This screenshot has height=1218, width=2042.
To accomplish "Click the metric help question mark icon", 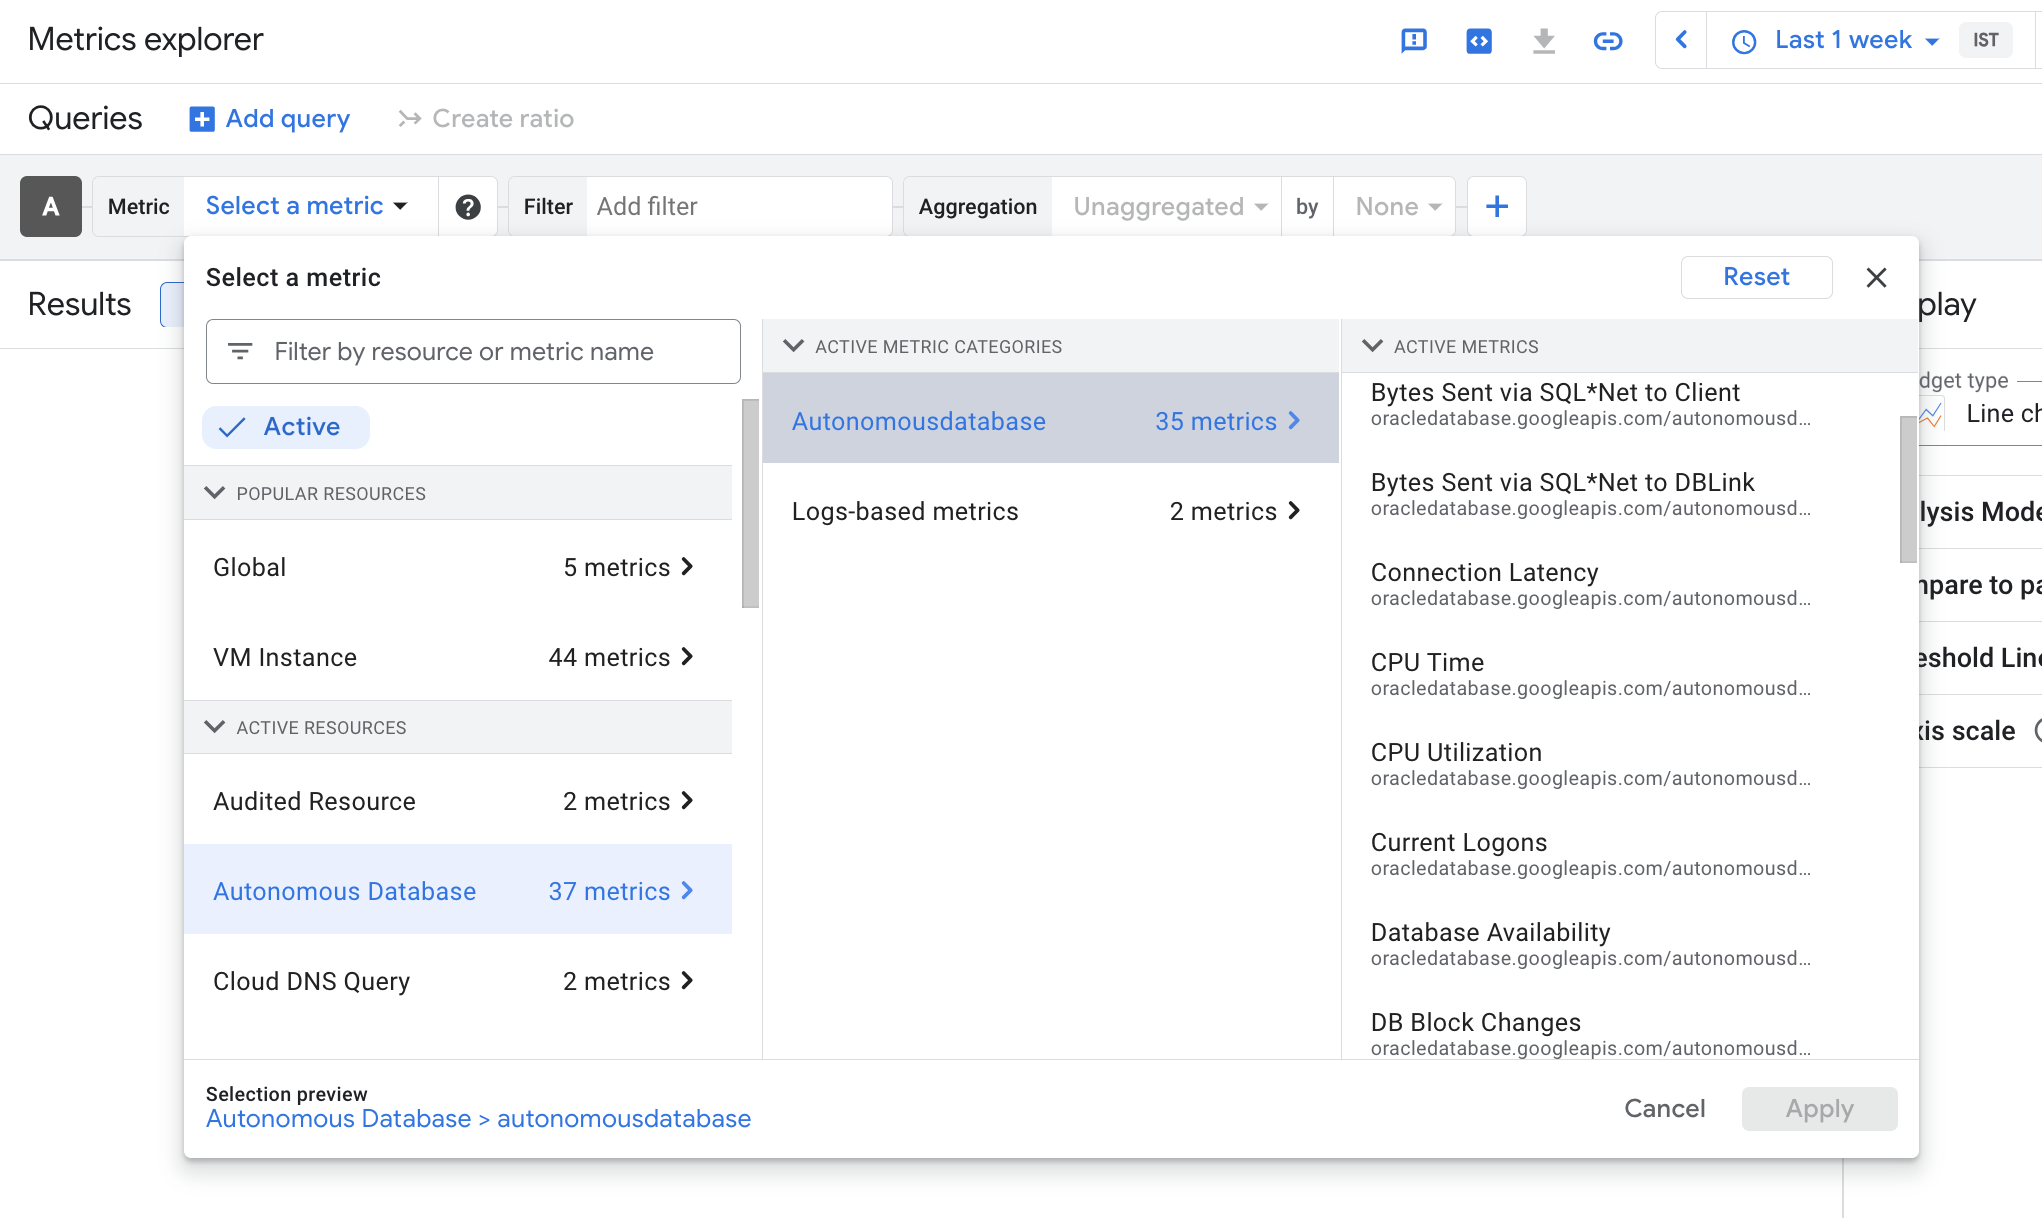I will [x=468, y=207].
